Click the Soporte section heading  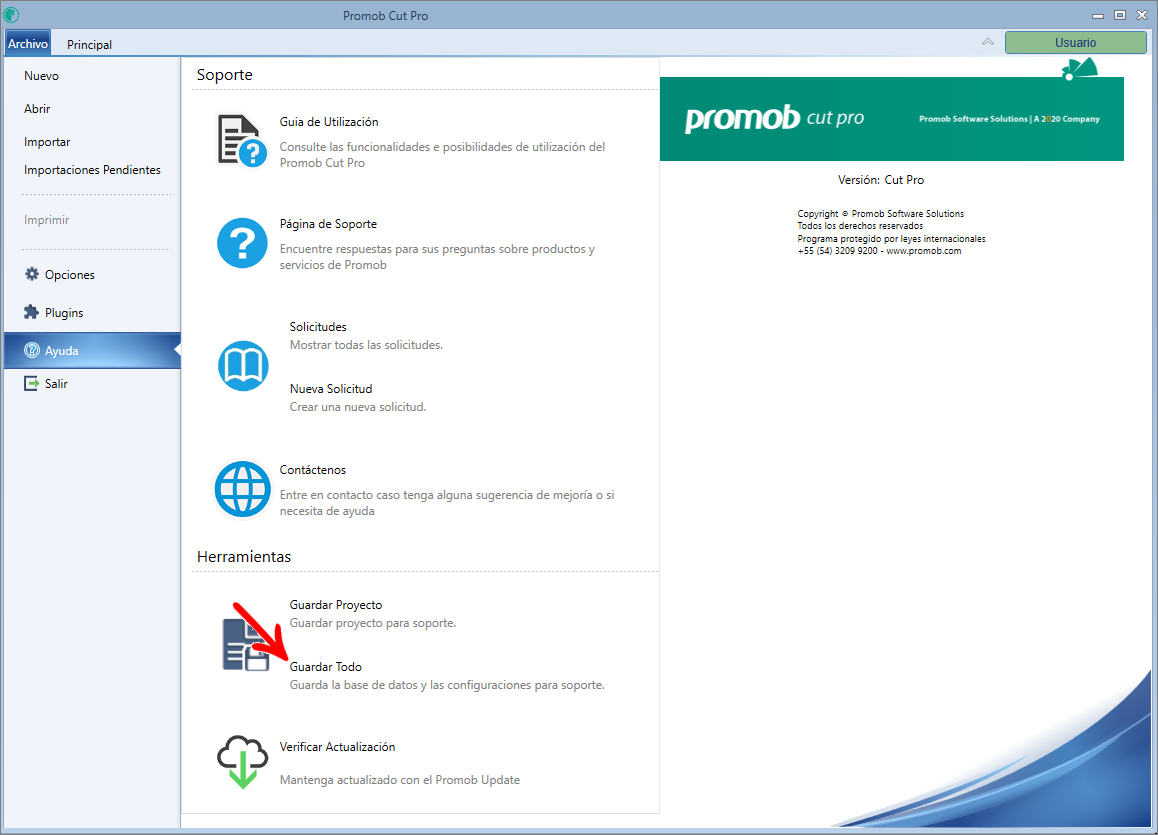point(225,75)
